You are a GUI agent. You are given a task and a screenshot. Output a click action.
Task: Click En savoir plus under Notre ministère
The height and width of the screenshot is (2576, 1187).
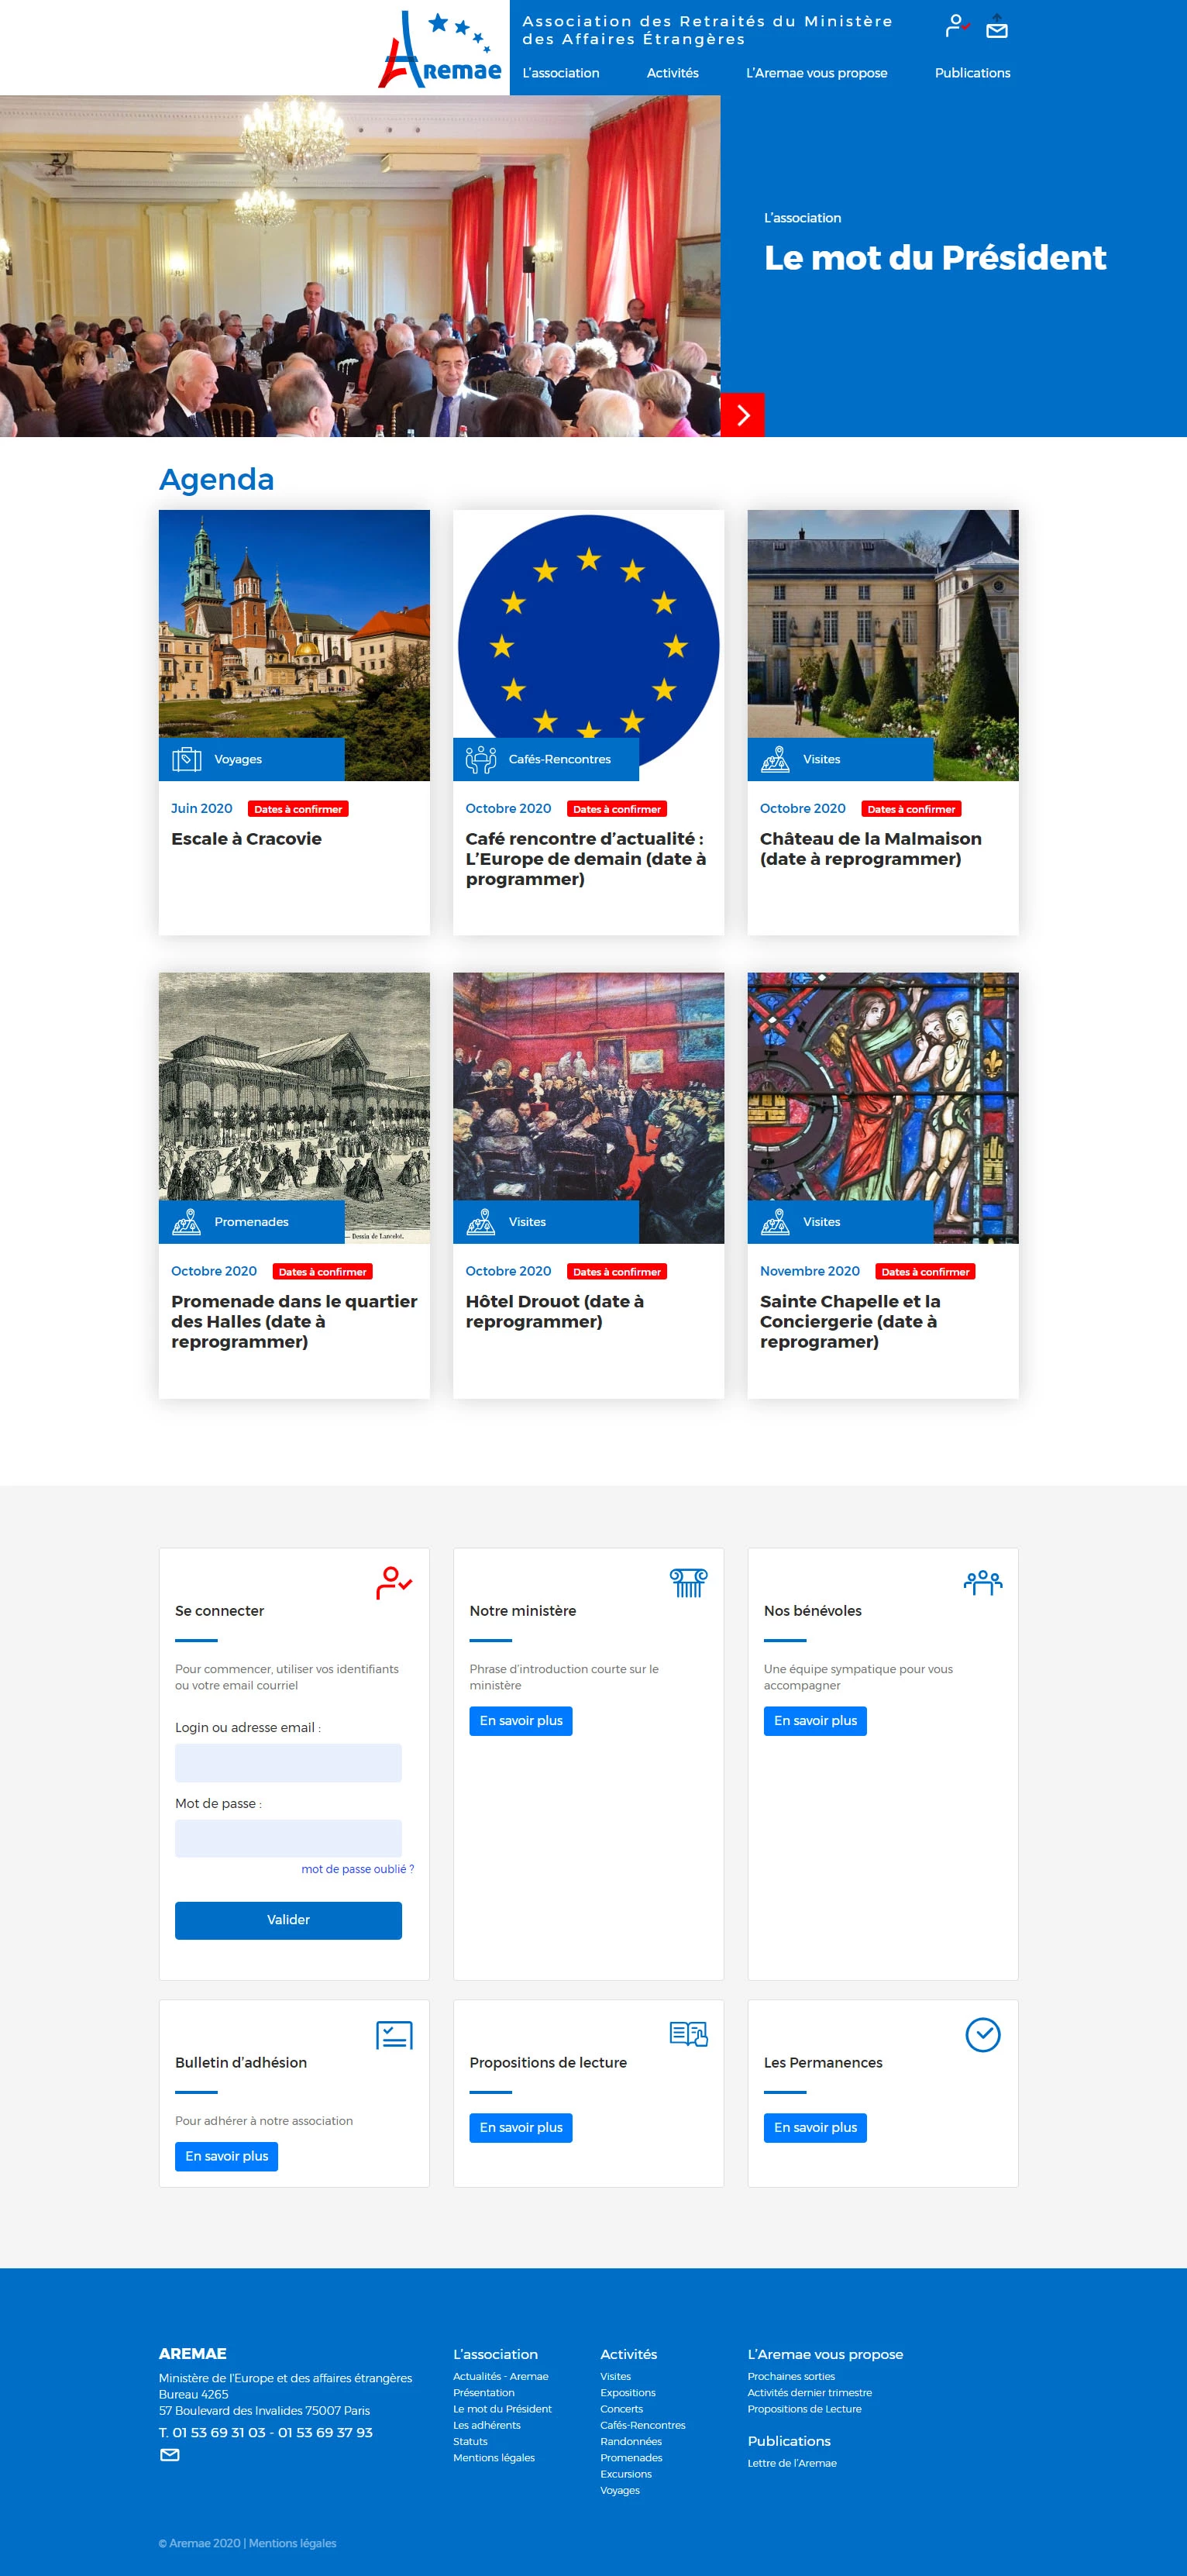(x=521, y=1721)
